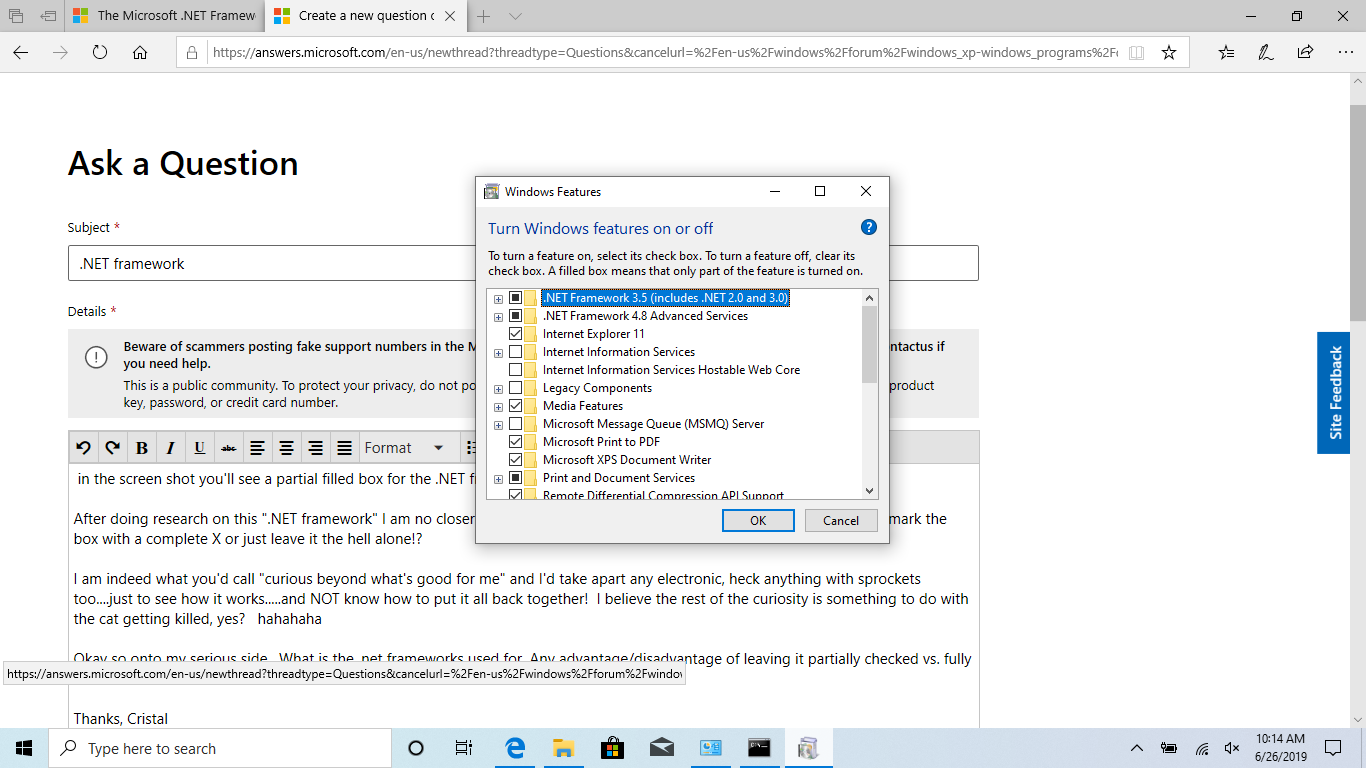Expand Print and Document Services node
This screenshot has height=768, width=1366.
(498, 479)
